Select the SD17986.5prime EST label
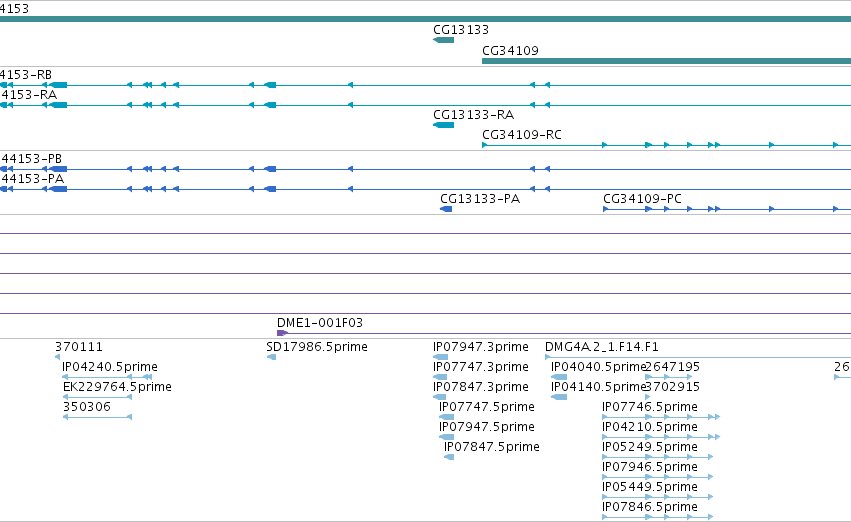The image size is (851, 522). [x=317, y=347]
